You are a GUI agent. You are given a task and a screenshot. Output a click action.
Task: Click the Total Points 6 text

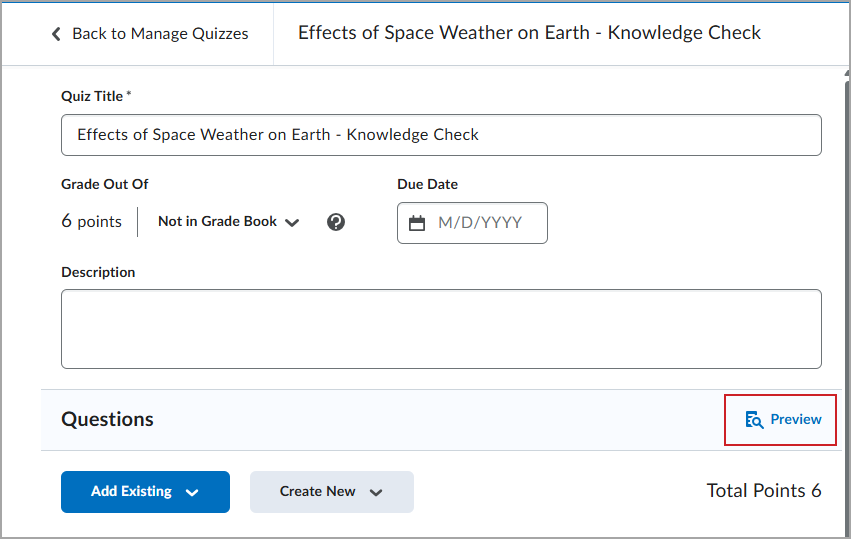tap(764, 491)
